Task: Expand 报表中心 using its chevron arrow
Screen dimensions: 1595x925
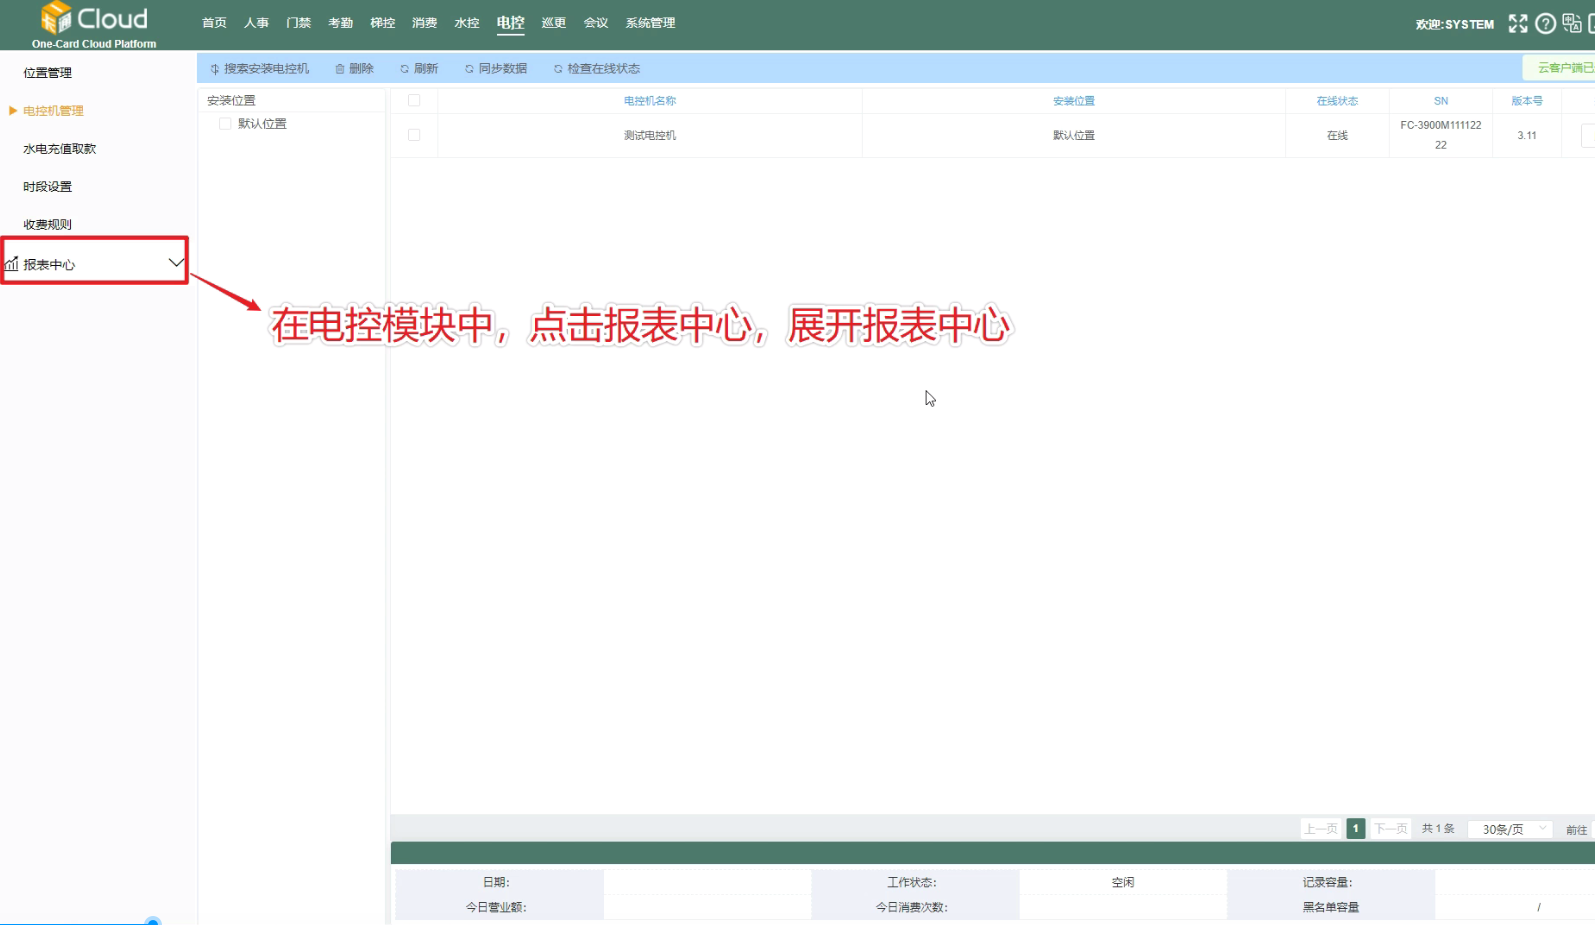Action: pyautogui.click(x=176, y=263)
